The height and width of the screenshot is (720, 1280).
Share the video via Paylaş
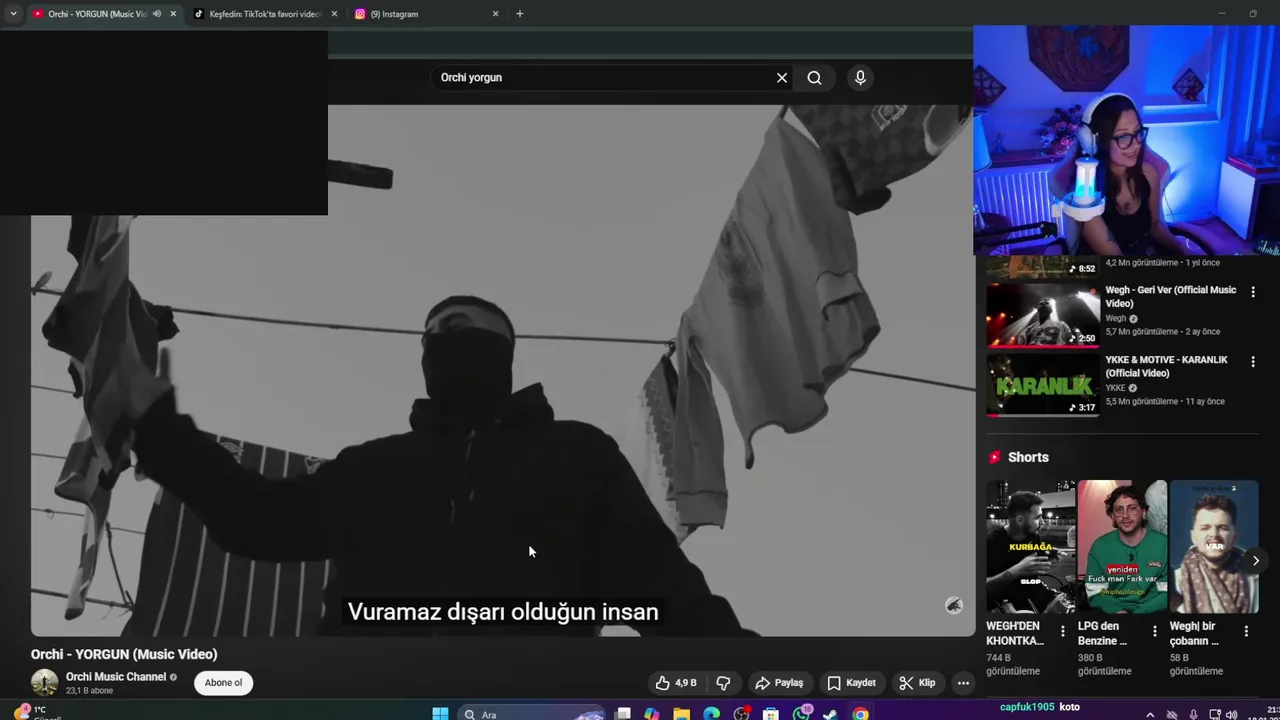click(x=779, y=683)
